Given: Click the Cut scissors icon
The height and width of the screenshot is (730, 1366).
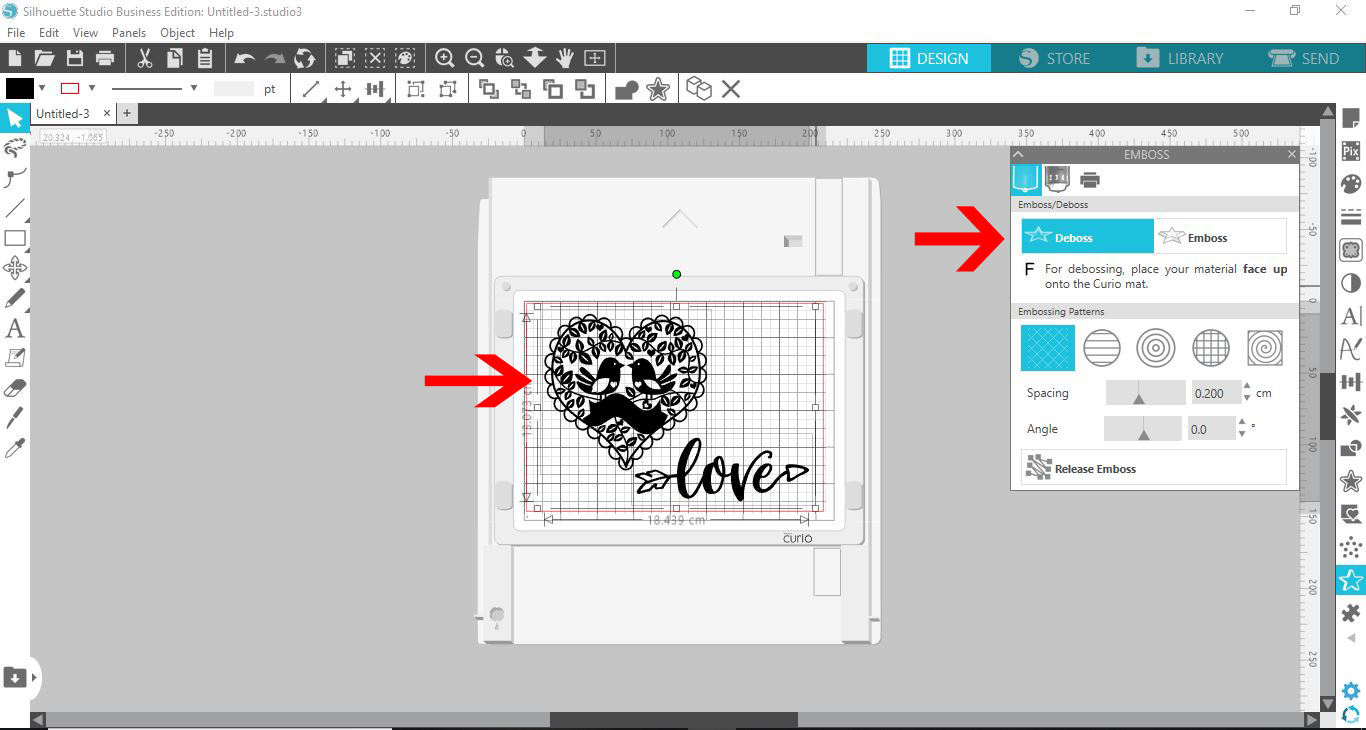Looking at the screenshot, I should 145,58.
